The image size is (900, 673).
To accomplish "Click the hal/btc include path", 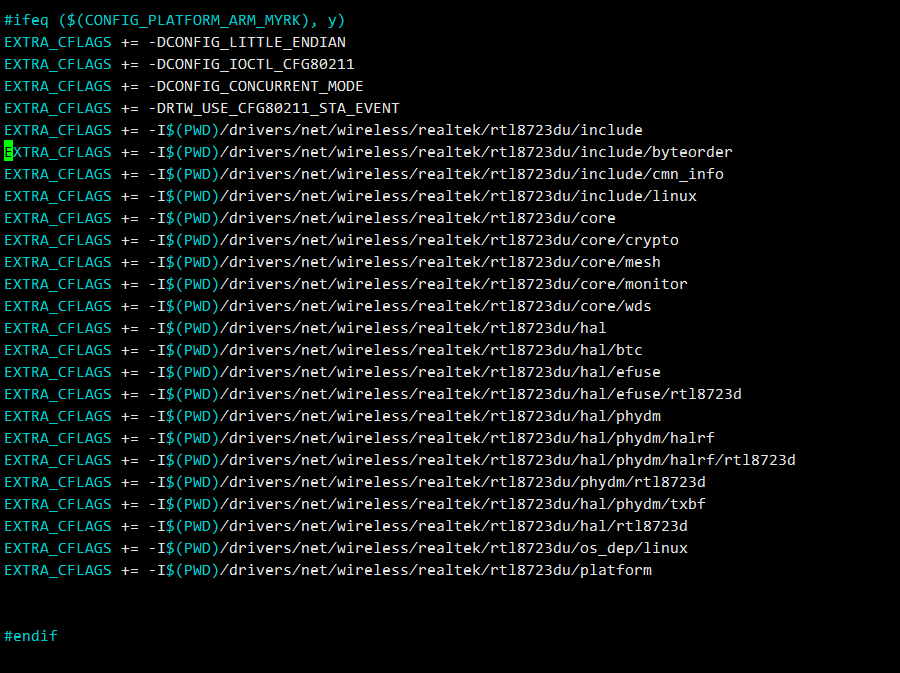I will [395, 351].
